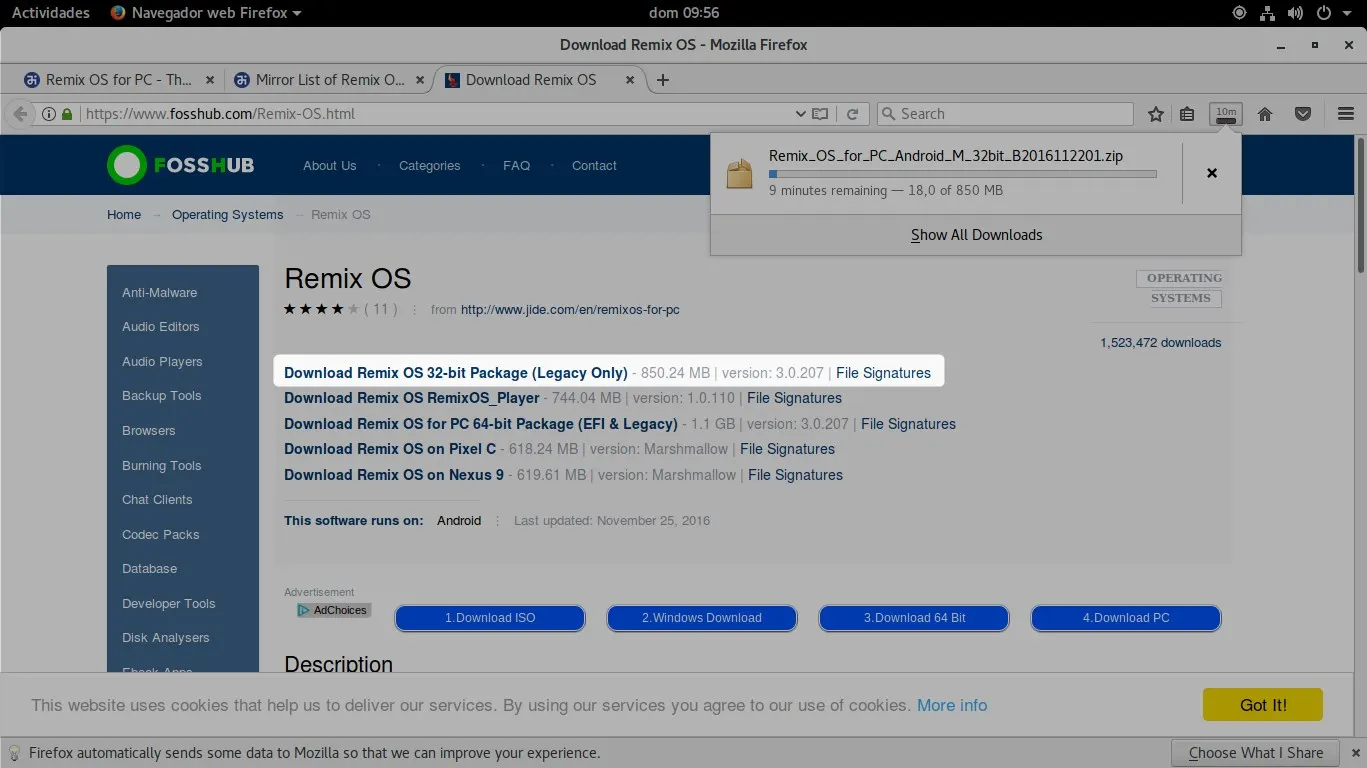Click inside the Search field

click(x=1004, y=113)
